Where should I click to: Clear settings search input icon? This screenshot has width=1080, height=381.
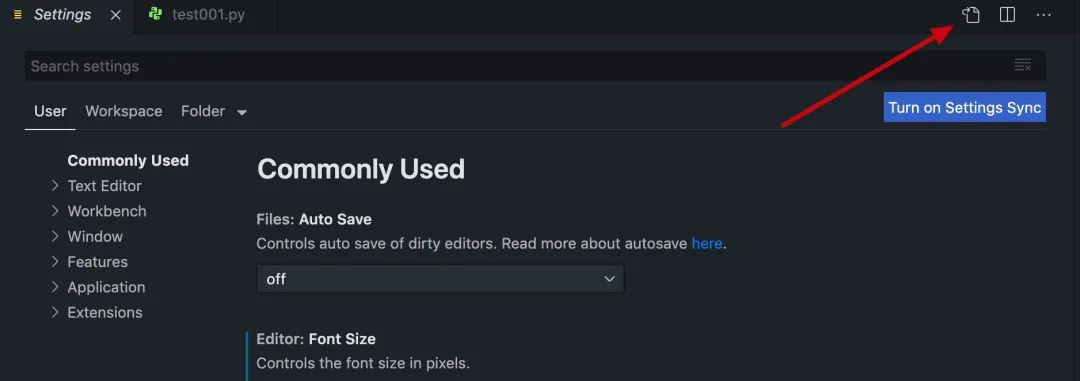pyautogui.click(x=1023, y=65)
